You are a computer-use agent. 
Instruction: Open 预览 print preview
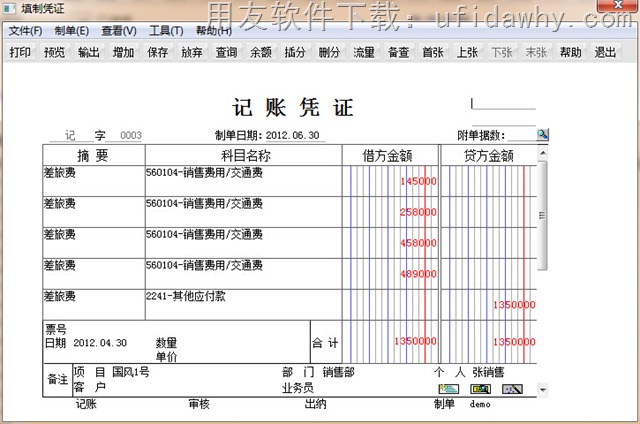[x=54, y=52]
